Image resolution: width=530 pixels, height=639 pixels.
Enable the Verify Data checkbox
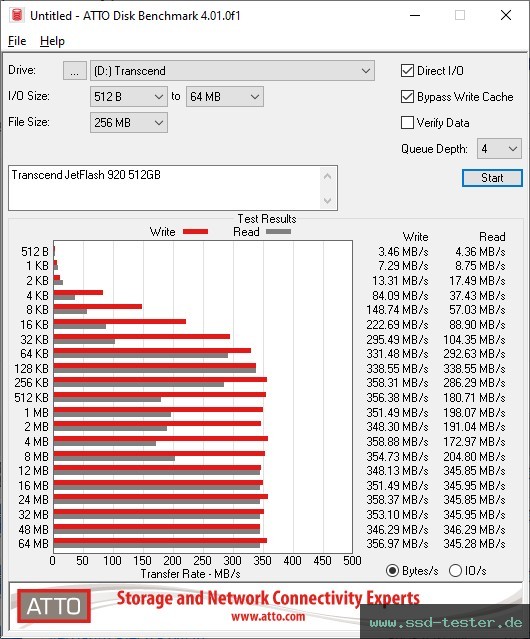[407, 123]
